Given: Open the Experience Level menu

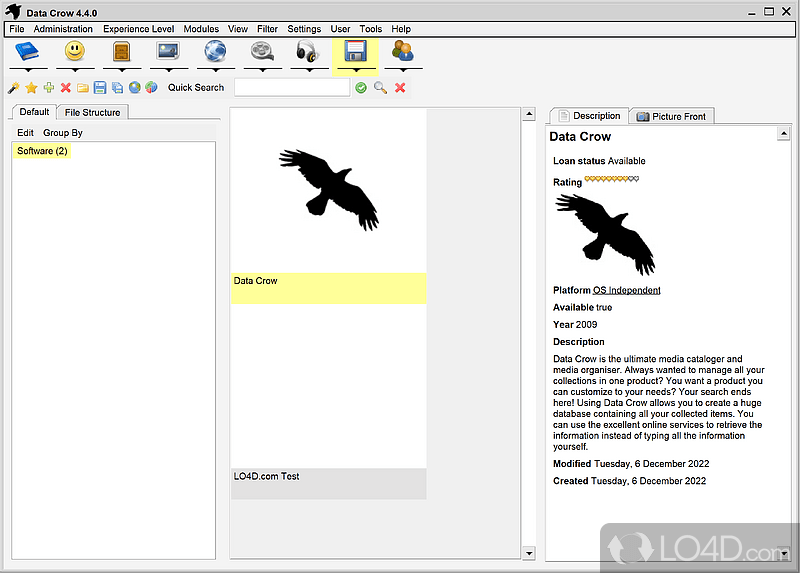Looking at the screenshot, I should click(138, 29).
